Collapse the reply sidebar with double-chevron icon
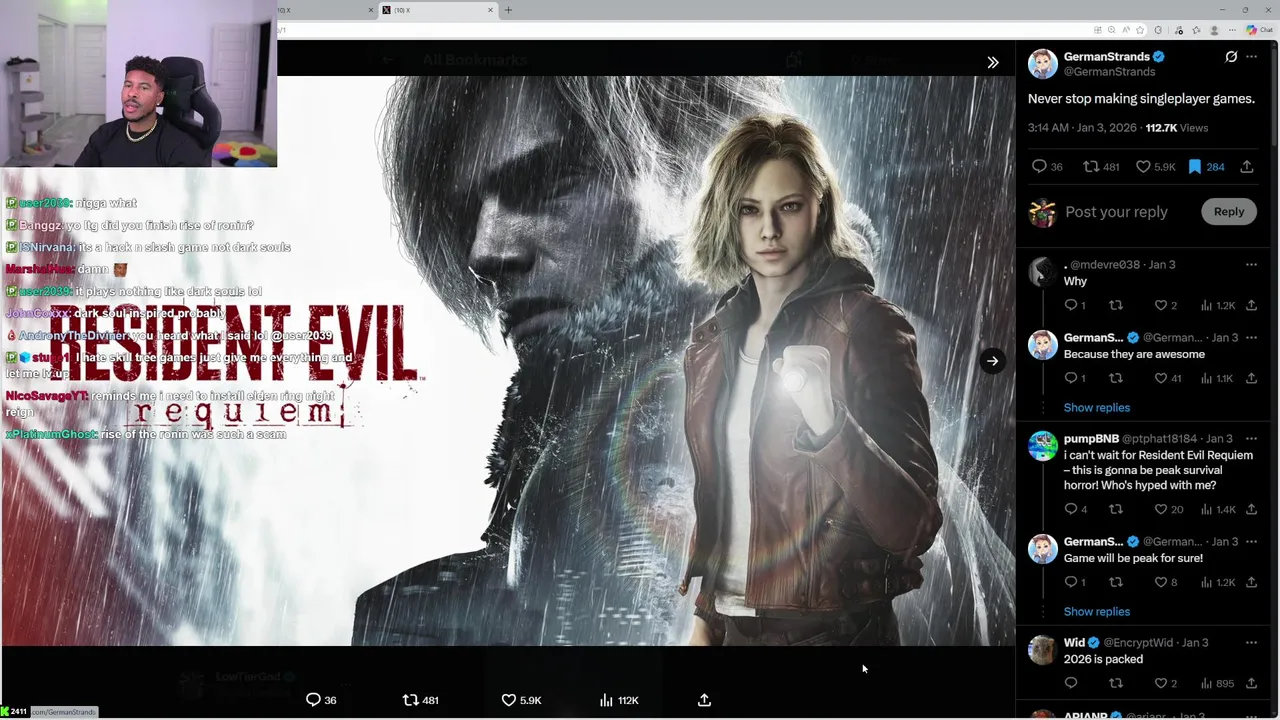Viewport: 1280px width, 720px height. click(x=993, y=63)
